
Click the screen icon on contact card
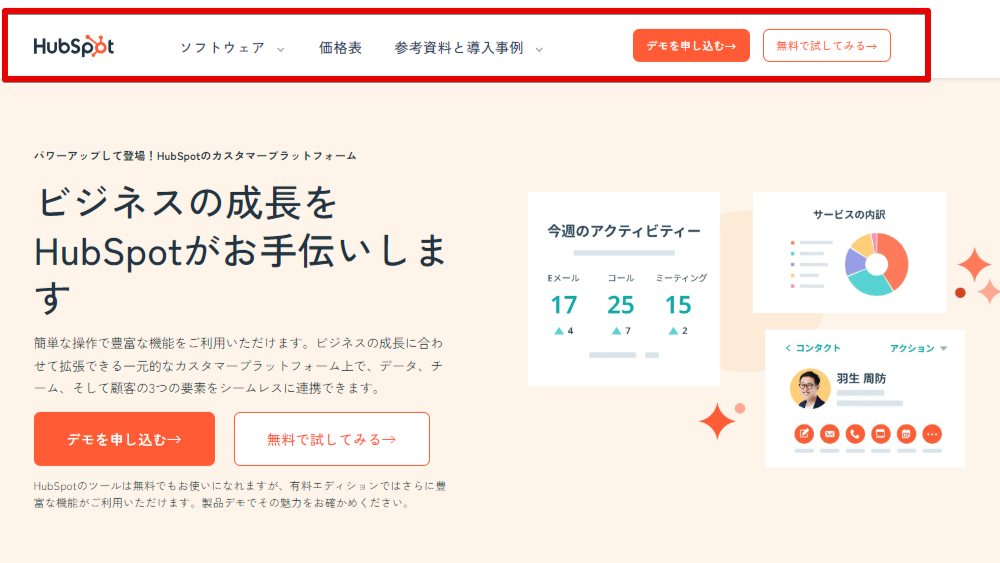click(x=881, y=434)
